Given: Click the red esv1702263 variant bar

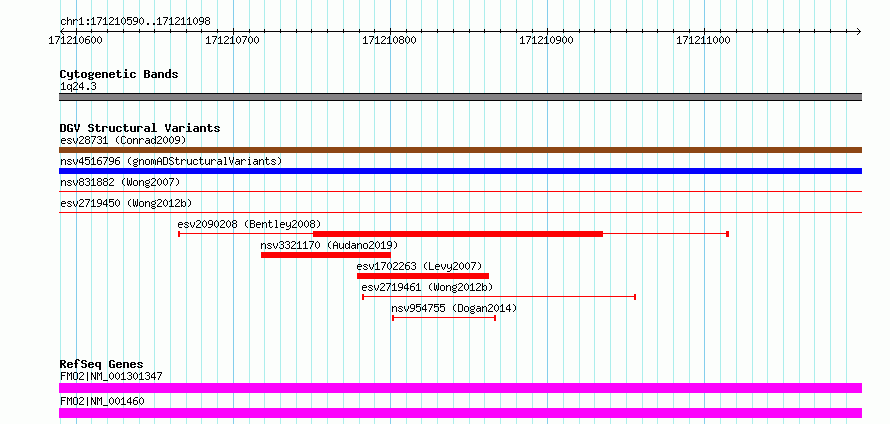Looking at the screenshot, I should point(423,276).
